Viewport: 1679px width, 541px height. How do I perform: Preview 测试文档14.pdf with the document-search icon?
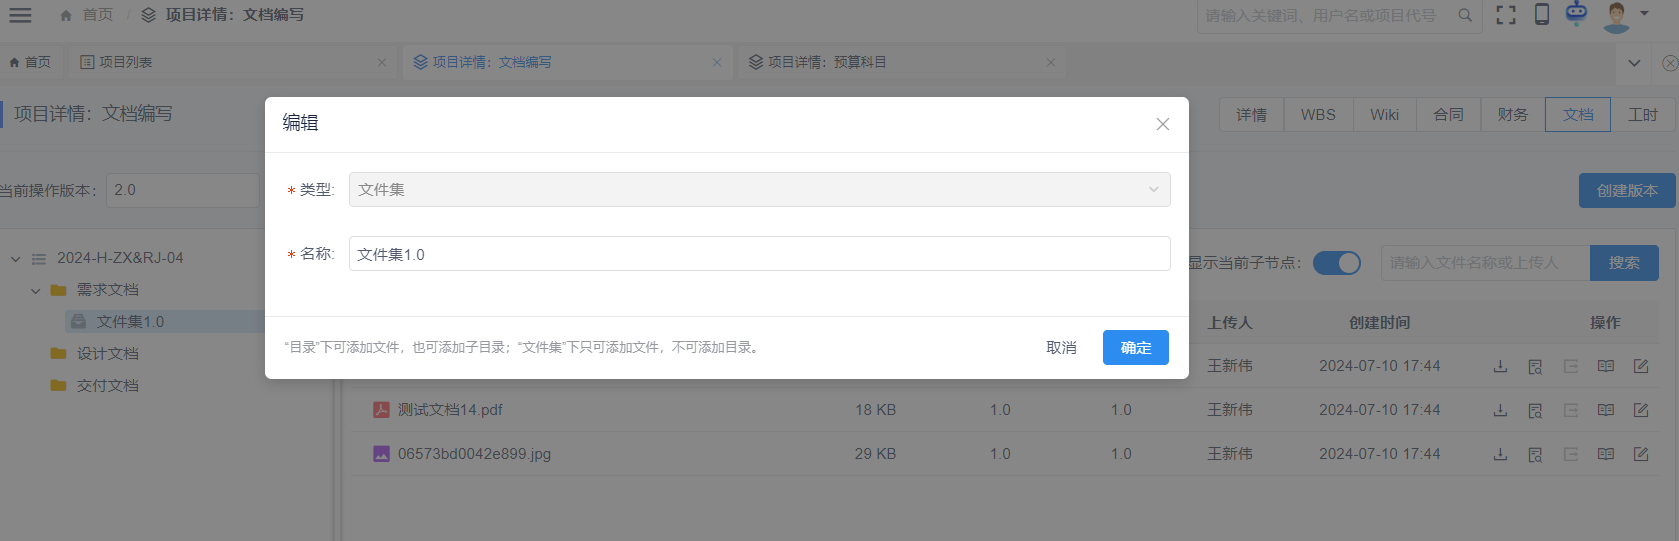click(1535, 410)
